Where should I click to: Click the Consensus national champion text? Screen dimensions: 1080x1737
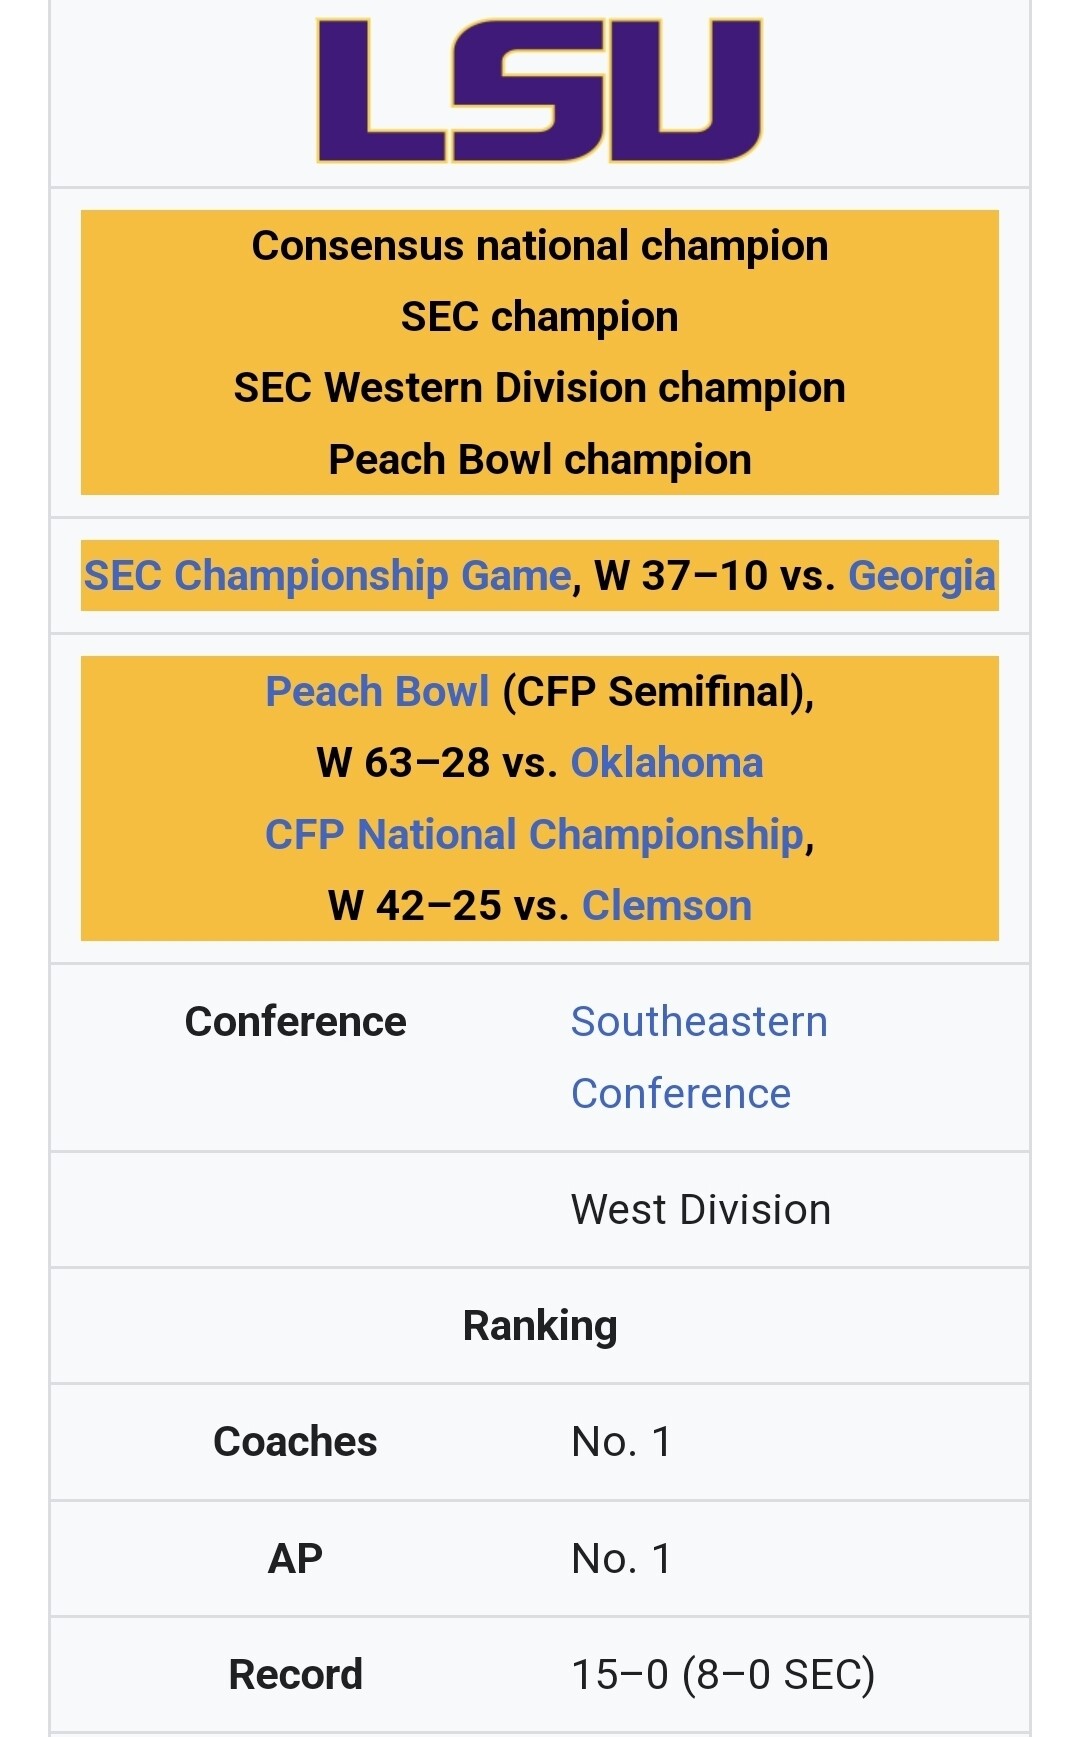click(x=540, y=246)
